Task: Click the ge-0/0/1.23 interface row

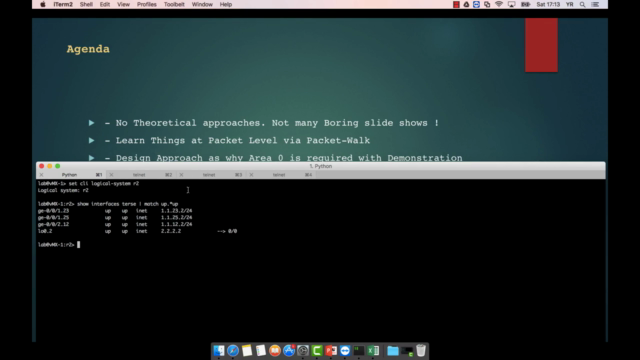Action: click(x=115, y=211)
